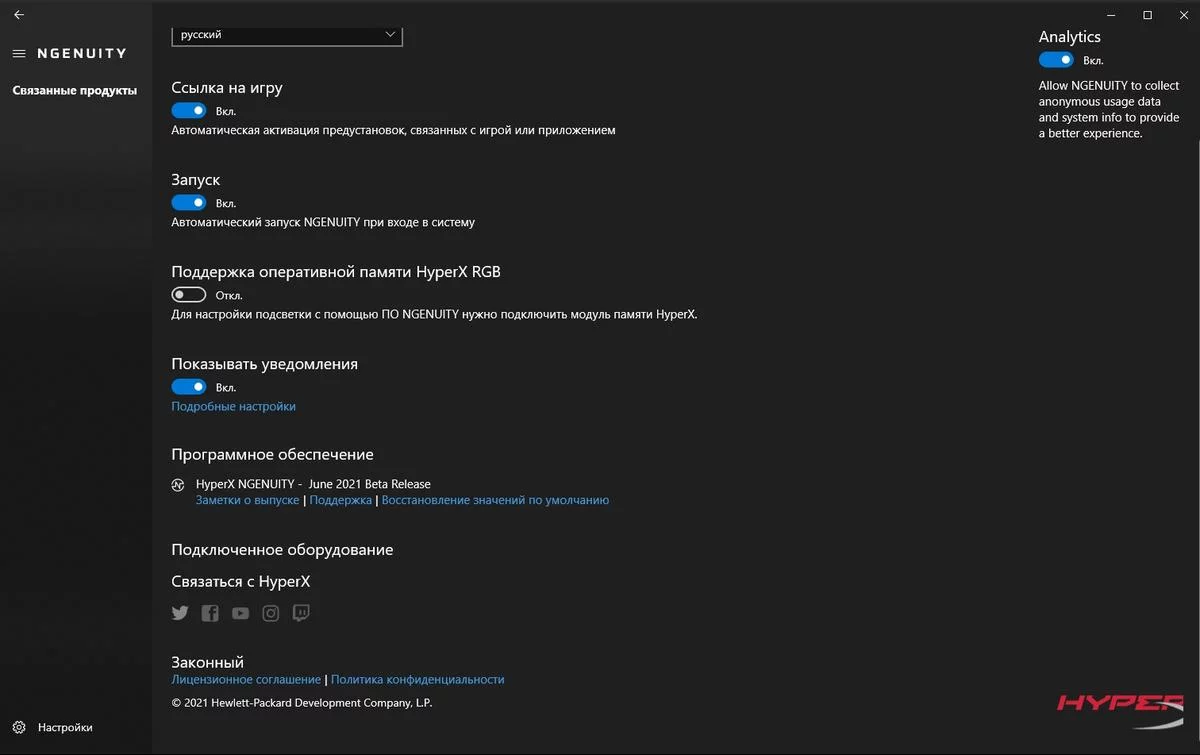
Task: Open Политика конфиденциальности link
Action: [417, 680]
